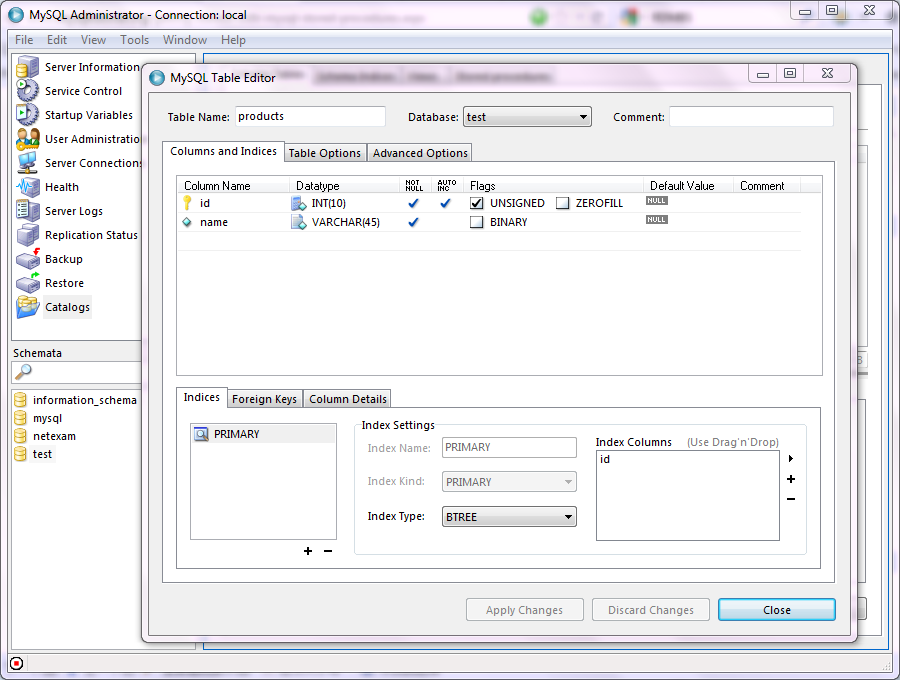Add index column with plus icon

click(x=791, y=479)
